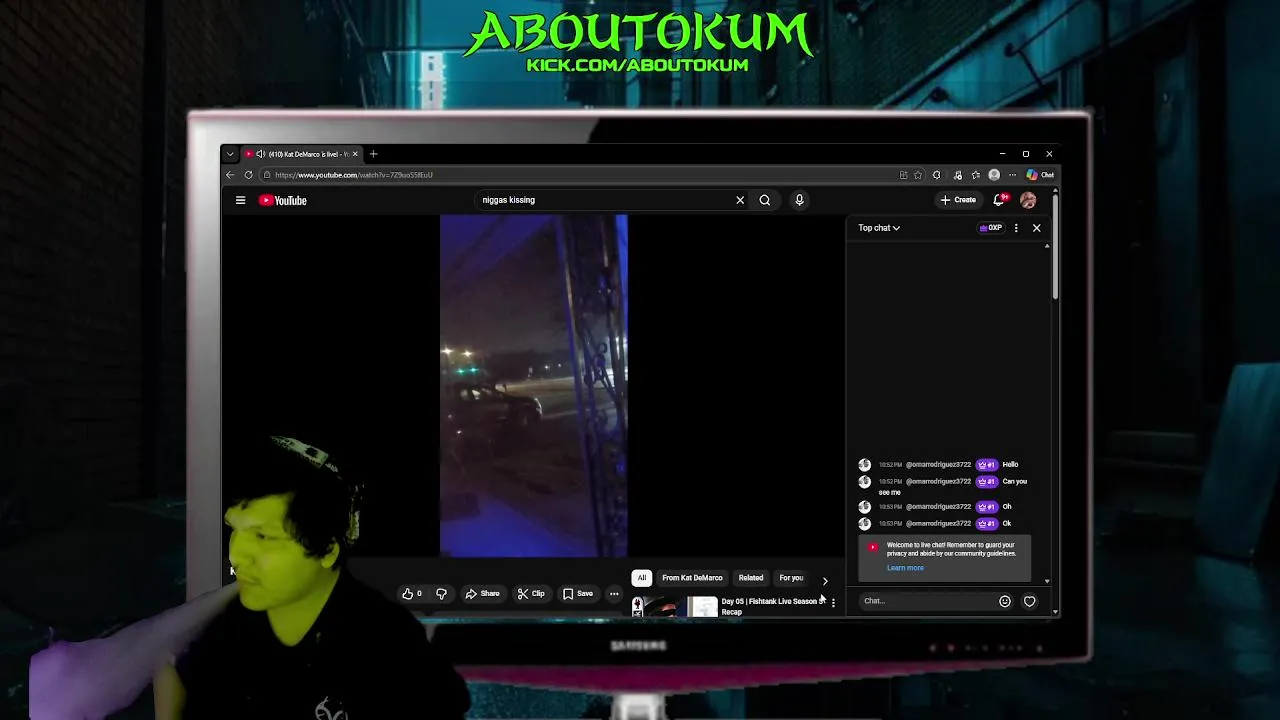The image size is (1280, 720).
Task: Select the For you filter chip
Action: tap(791, 578)
